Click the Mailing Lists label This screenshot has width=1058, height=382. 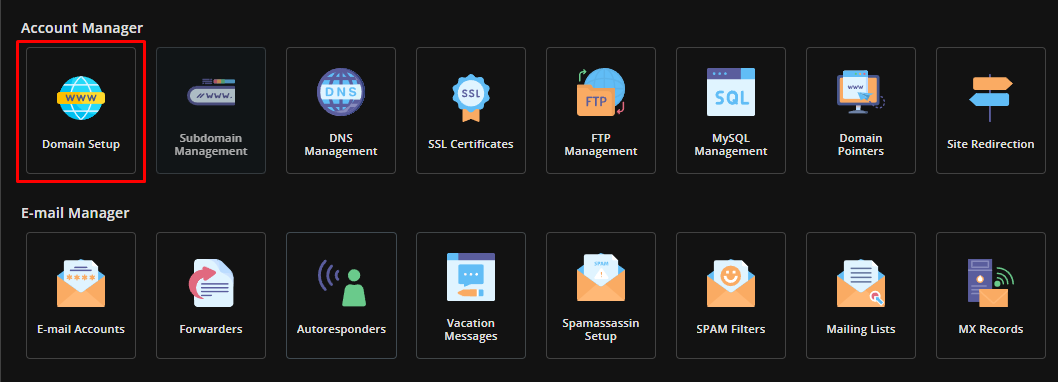click(861, 329)
